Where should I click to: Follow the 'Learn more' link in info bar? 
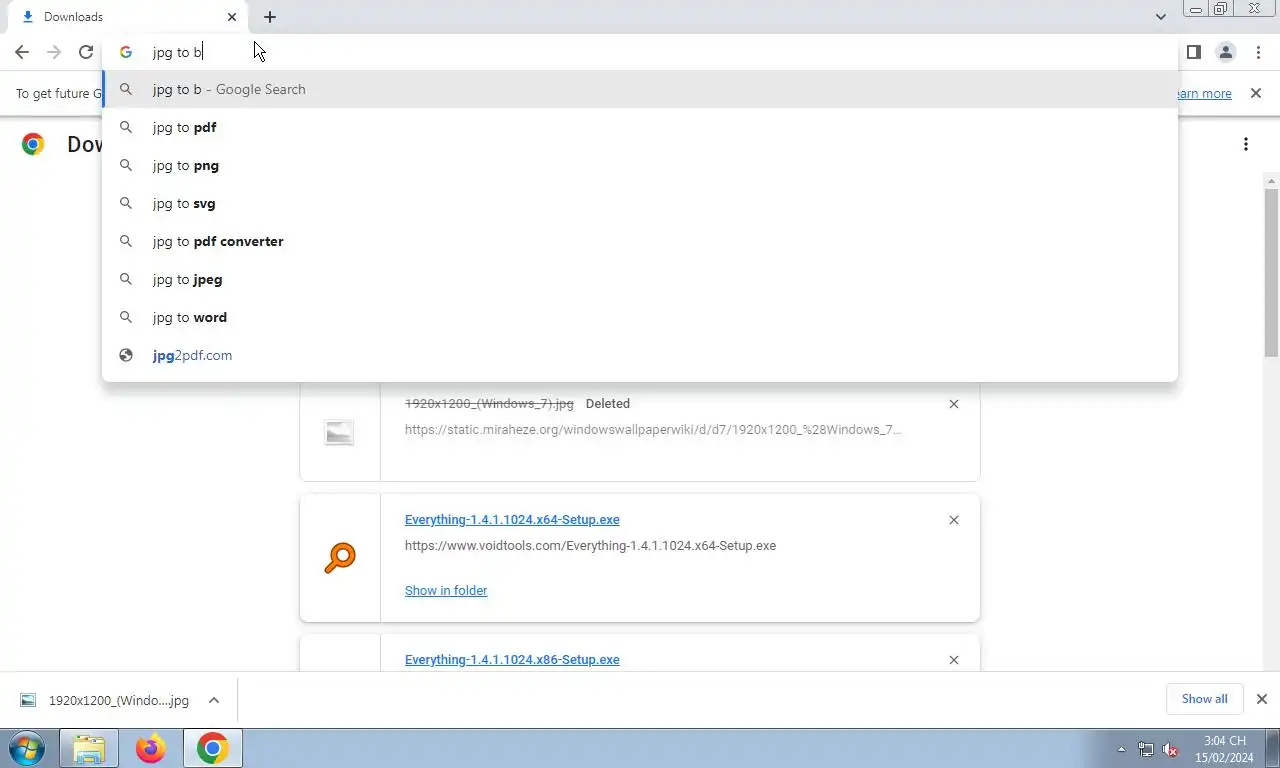pyautogui.click(x=1204, y=93)
